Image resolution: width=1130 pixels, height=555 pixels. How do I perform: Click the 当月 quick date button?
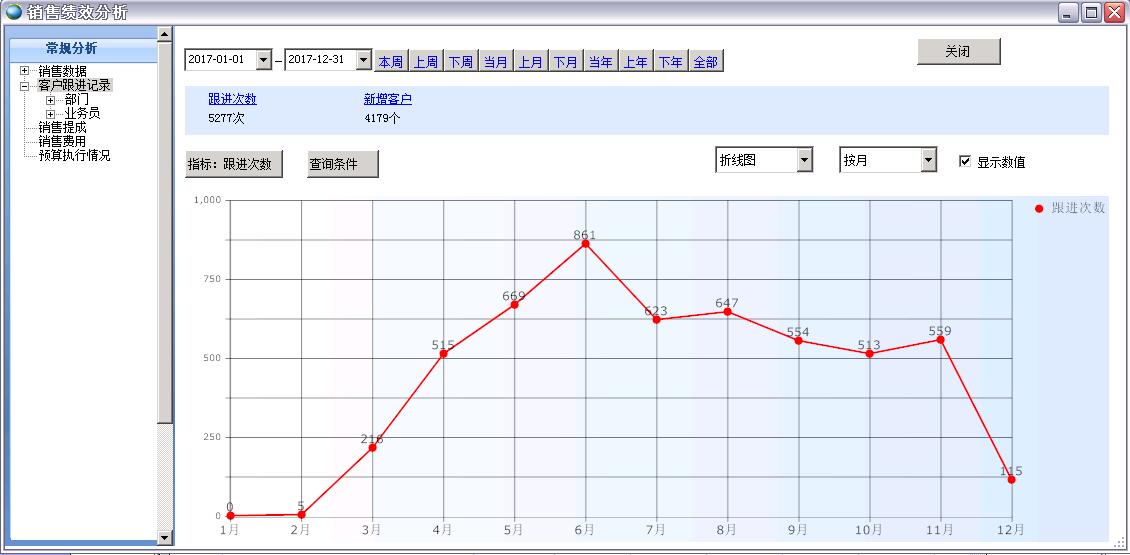coord(495,62)
